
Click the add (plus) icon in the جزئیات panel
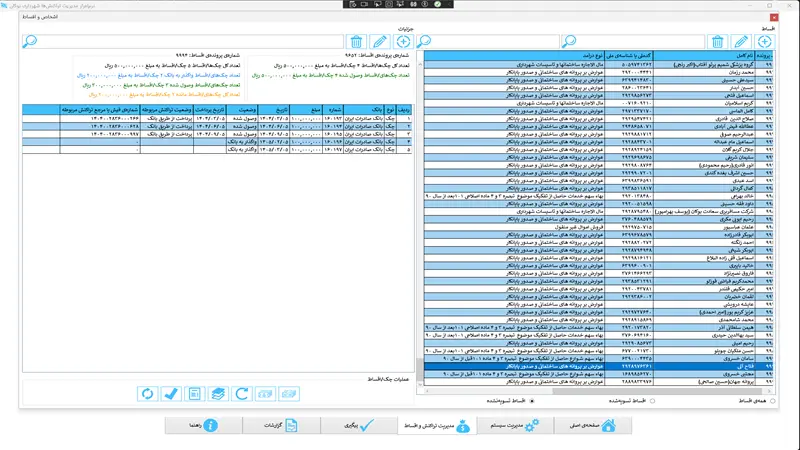pyautogui.click(x=403, y=41)
